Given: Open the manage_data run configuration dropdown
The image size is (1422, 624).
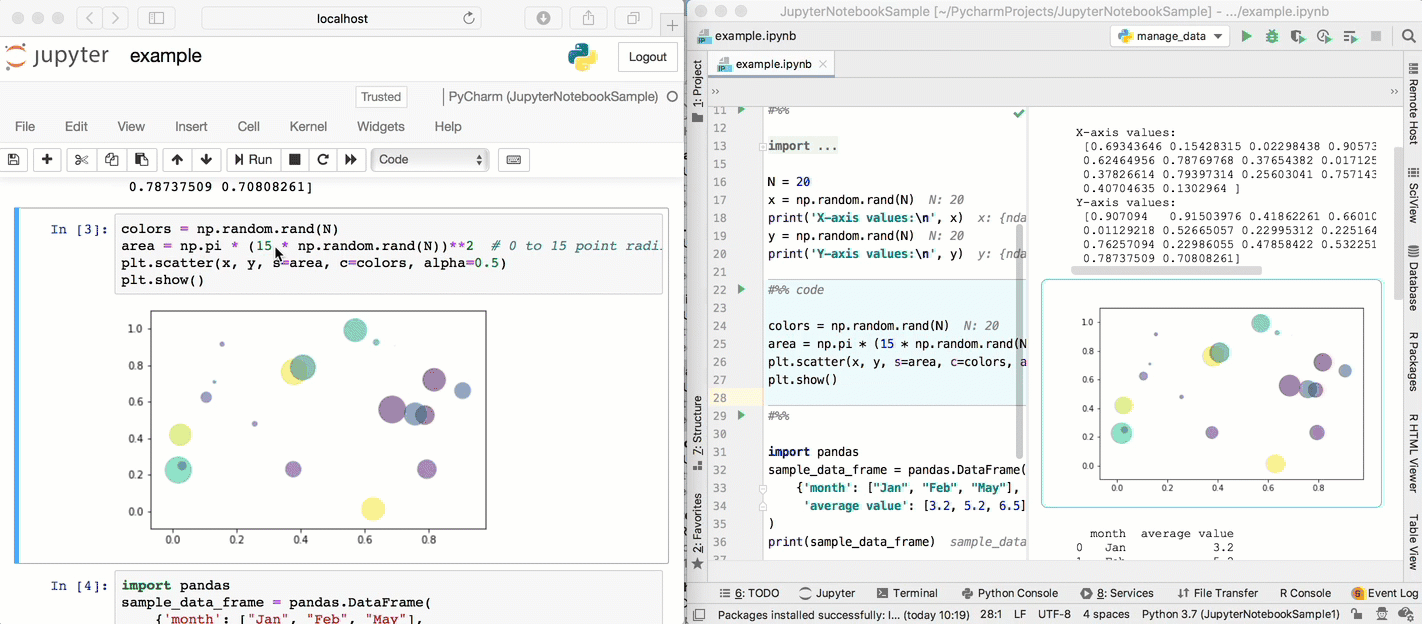Looking at the screenshot, I should [x=1170, y=36].
